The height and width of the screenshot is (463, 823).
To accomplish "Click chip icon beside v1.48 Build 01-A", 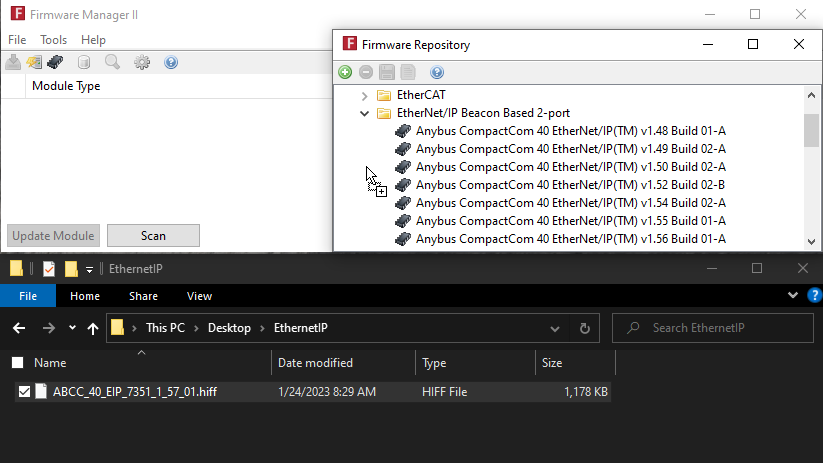I will click(x=403, y=131).
